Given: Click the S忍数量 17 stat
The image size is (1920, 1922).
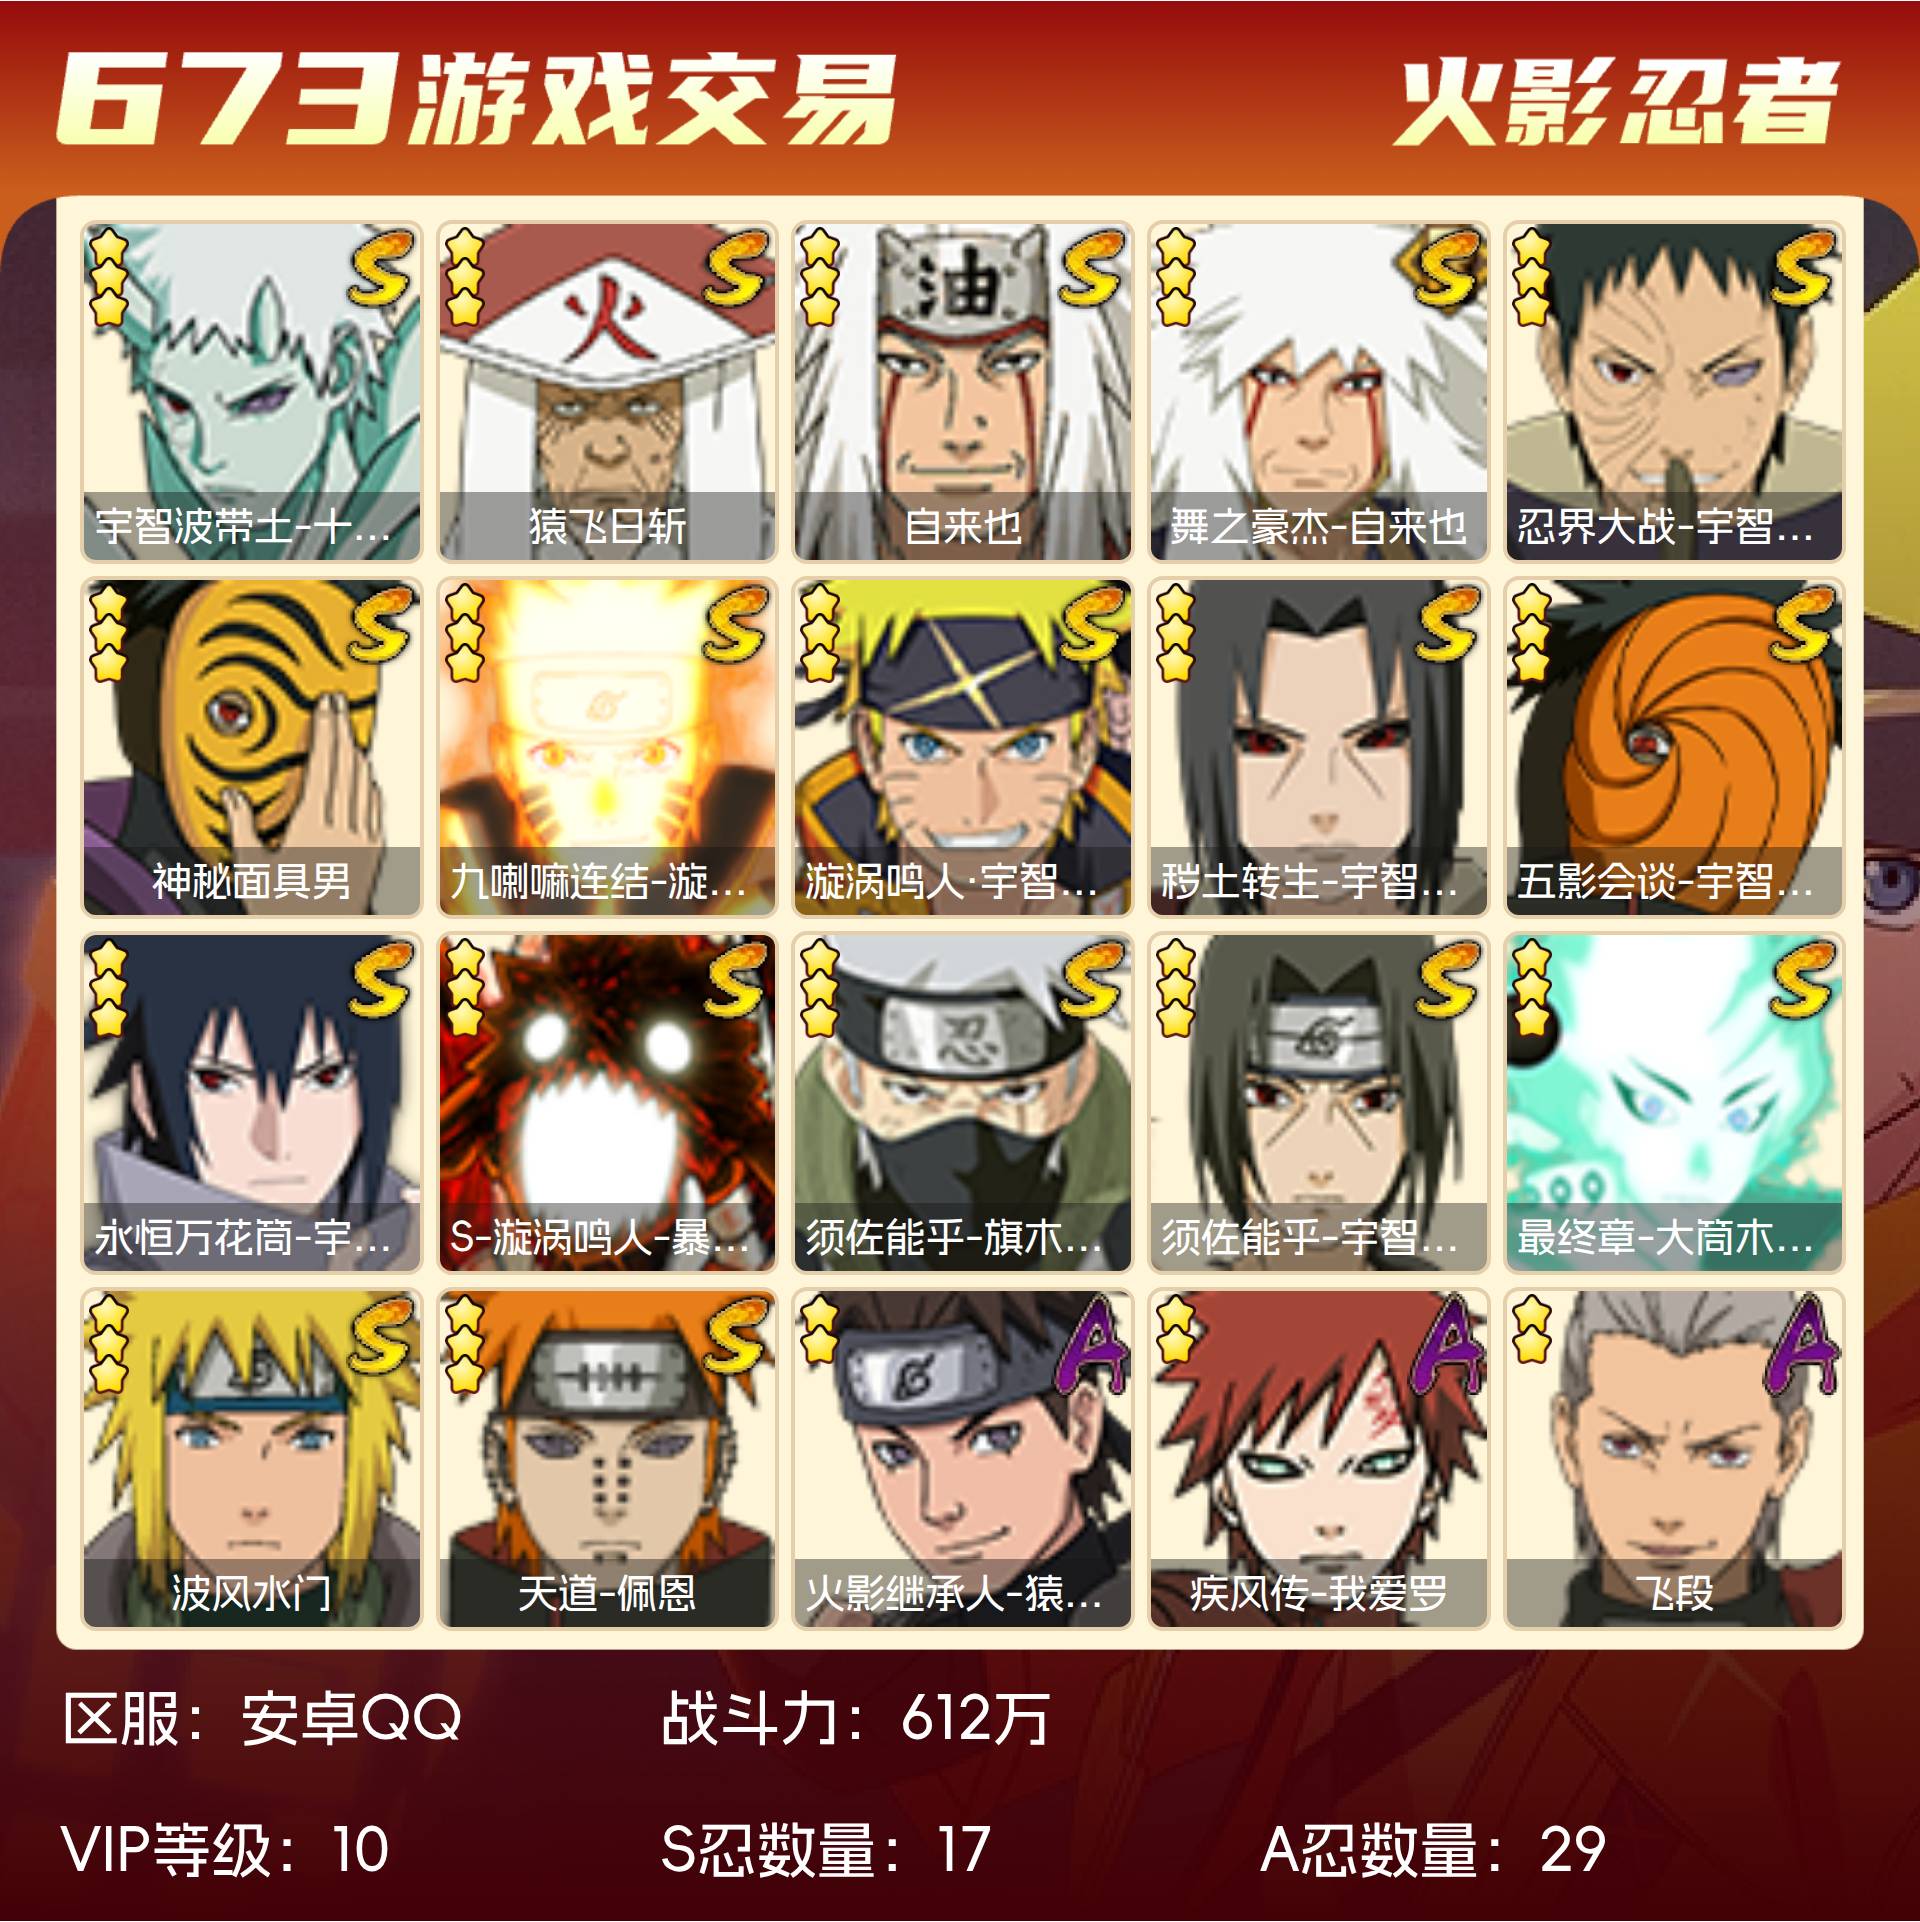Looking at the screenshot, I should click(x=826, y=1849).
